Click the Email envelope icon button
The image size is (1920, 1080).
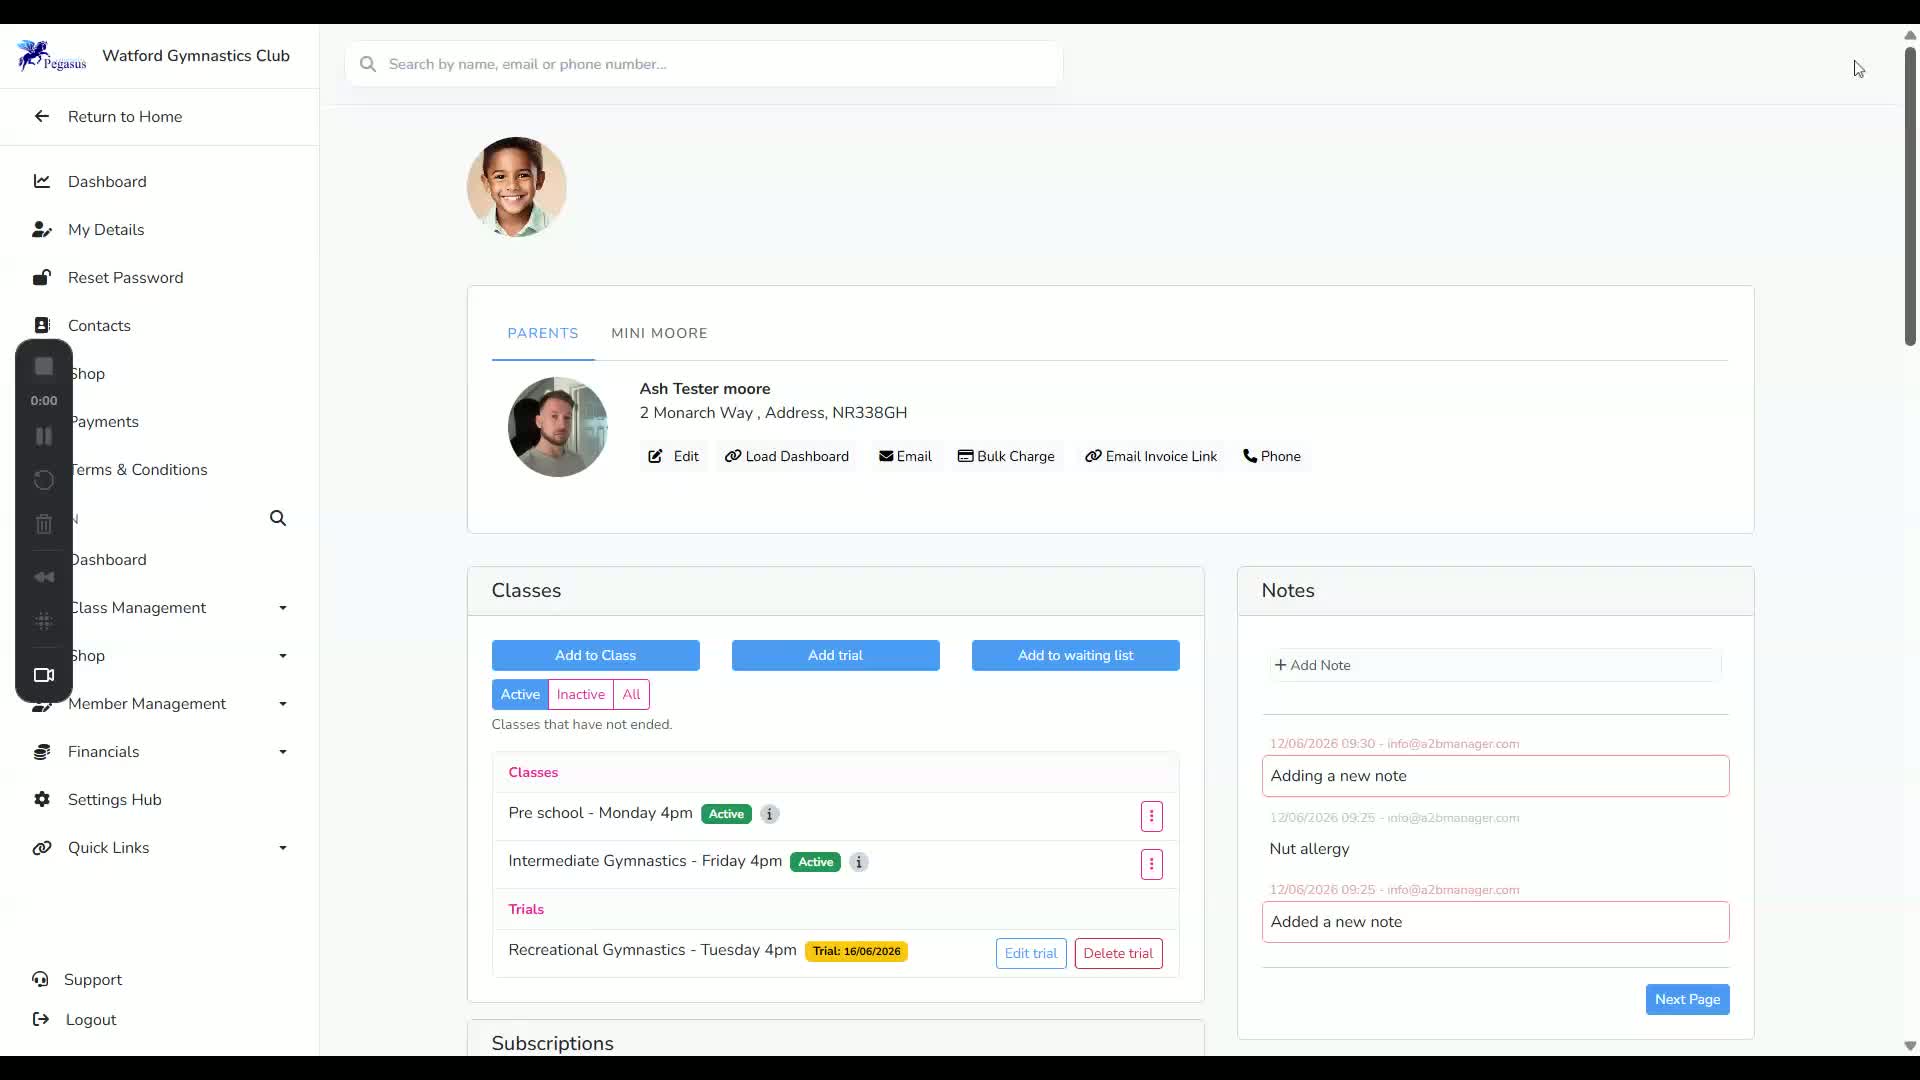pos(886,456)
